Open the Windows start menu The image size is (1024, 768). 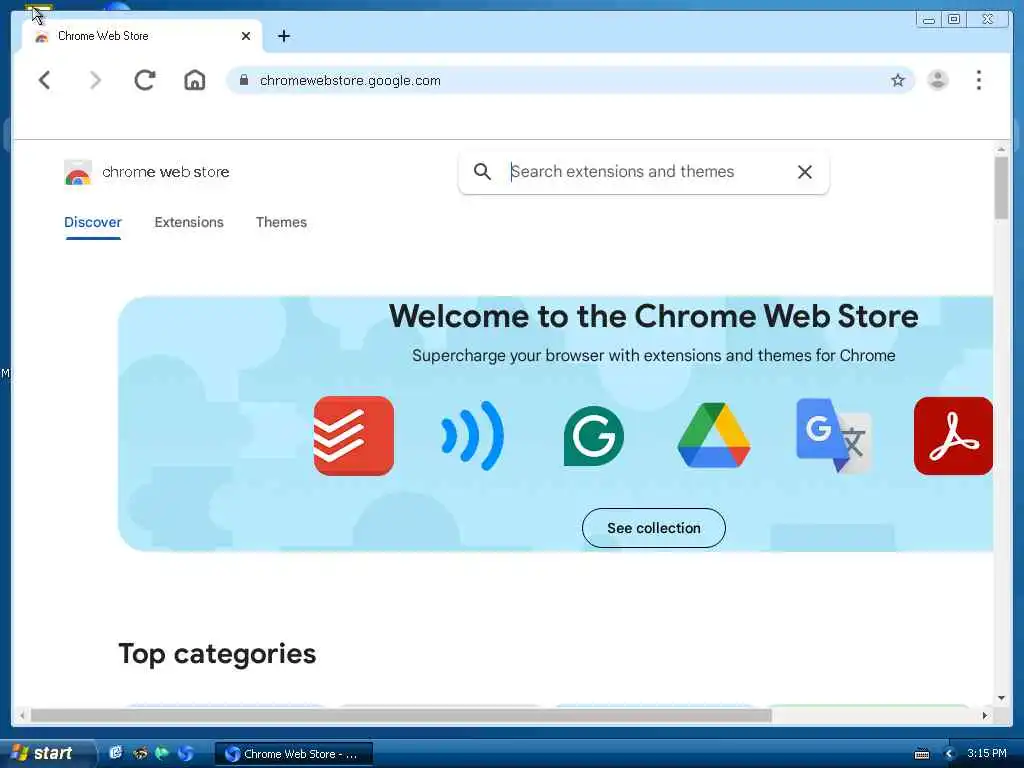coord(46,754)
